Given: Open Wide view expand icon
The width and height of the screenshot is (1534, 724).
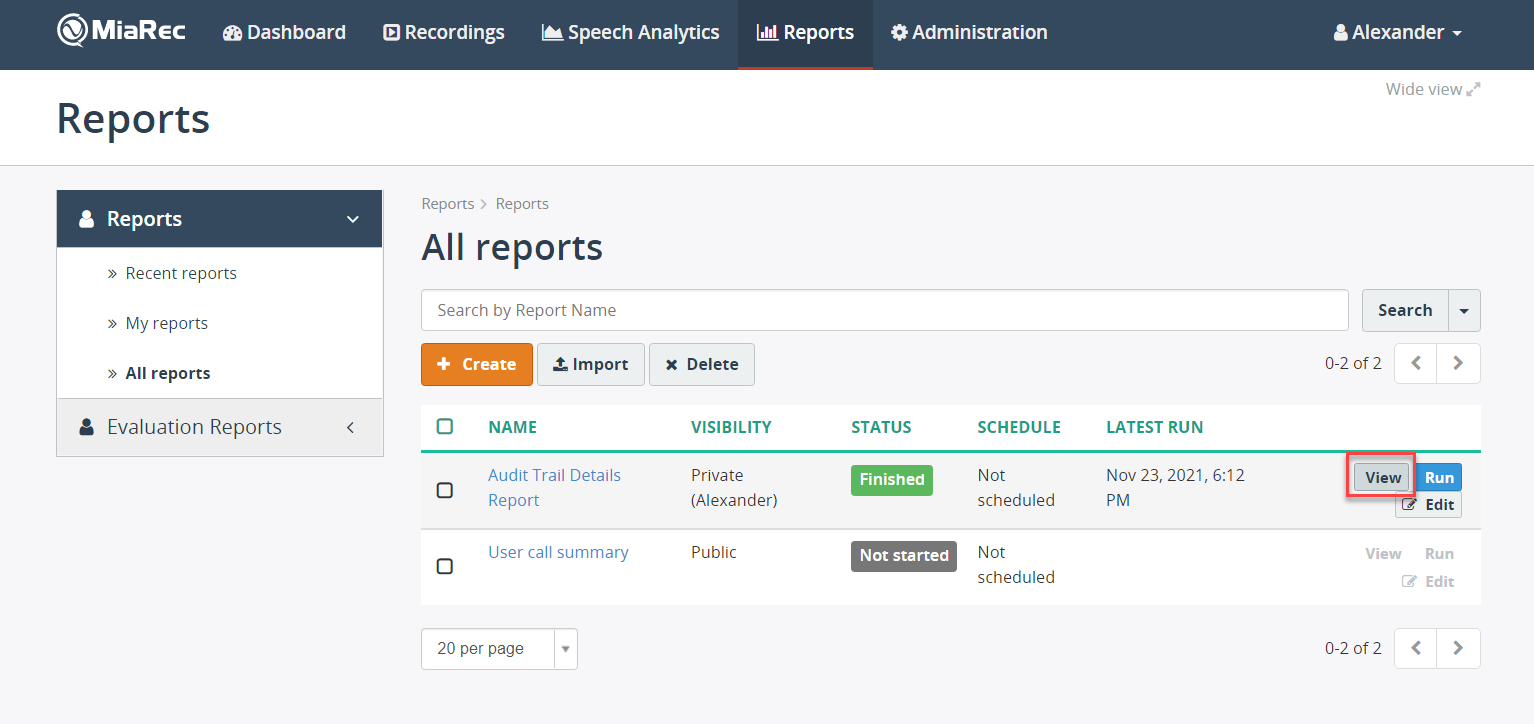Looking at the screenshot, I should tap(1473, 89).
